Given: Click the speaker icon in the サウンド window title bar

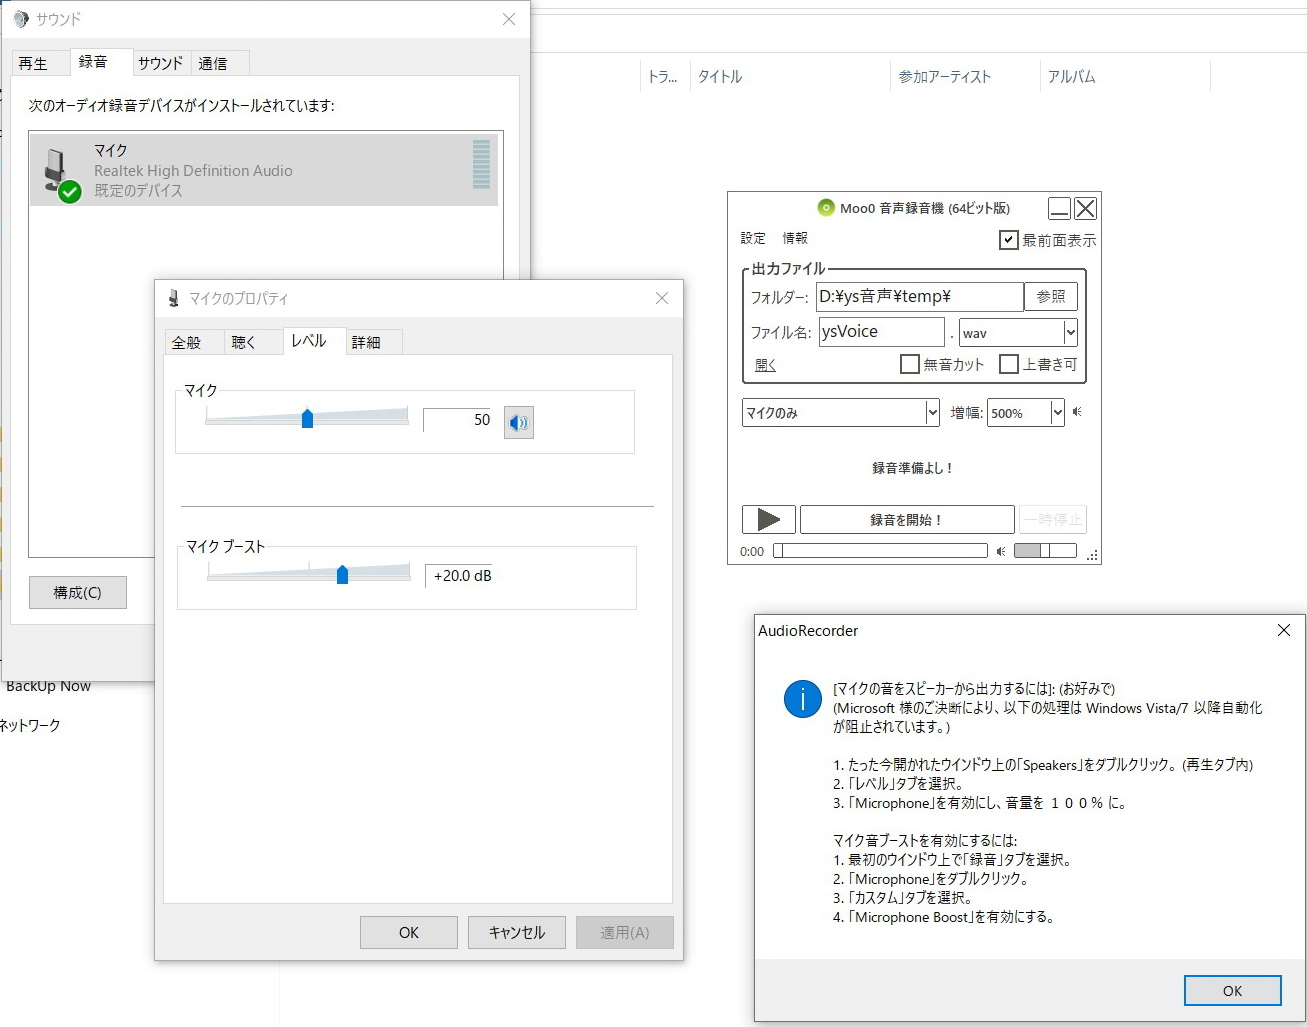Looking at the screenshot, I should coord(21,19).
